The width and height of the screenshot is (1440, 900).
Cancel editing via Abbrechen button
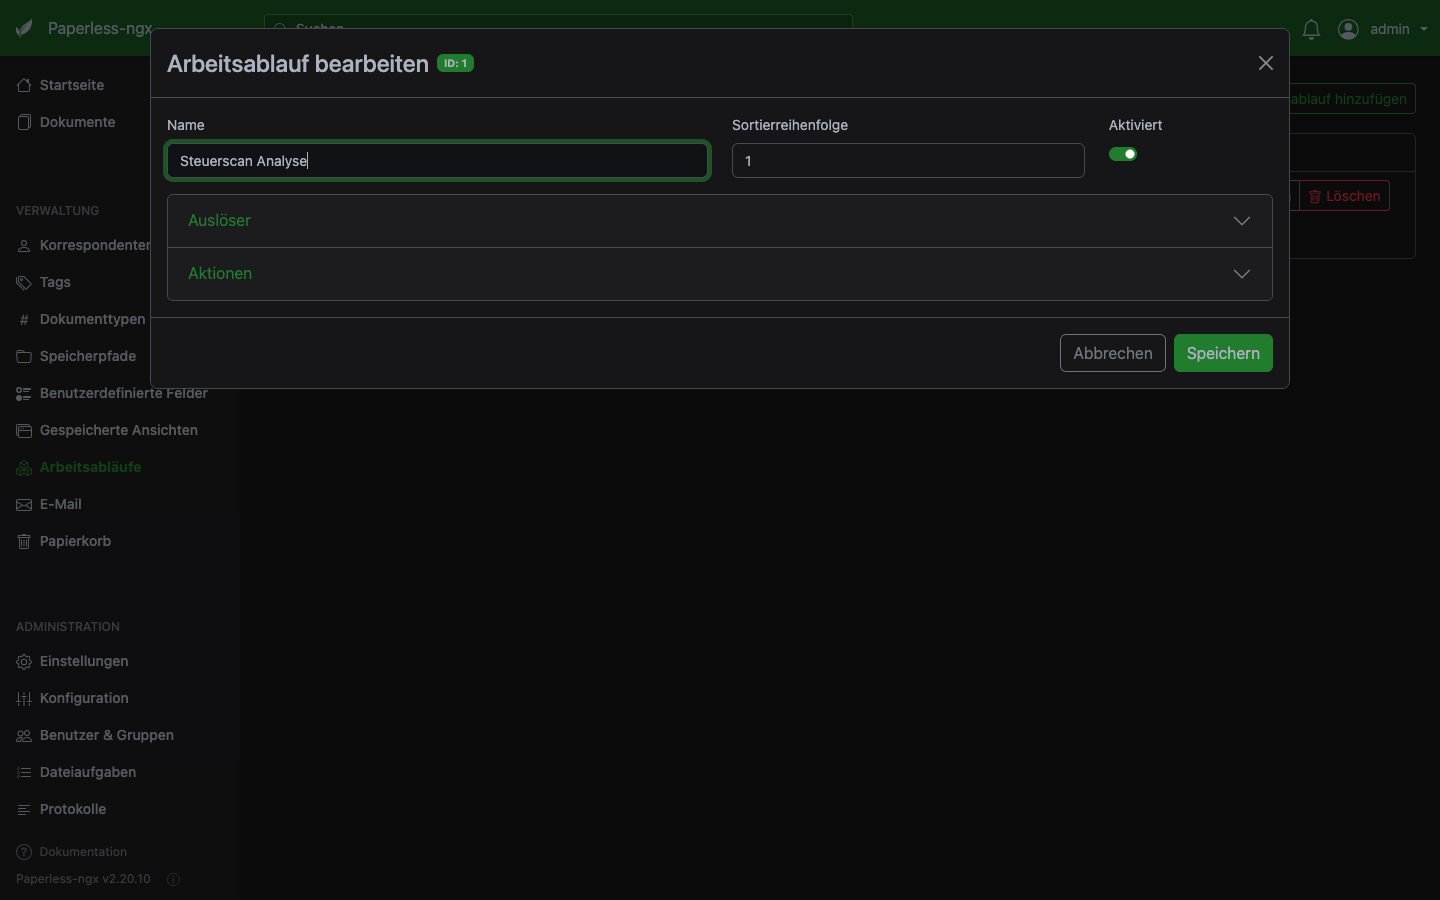coord(1112,353)
